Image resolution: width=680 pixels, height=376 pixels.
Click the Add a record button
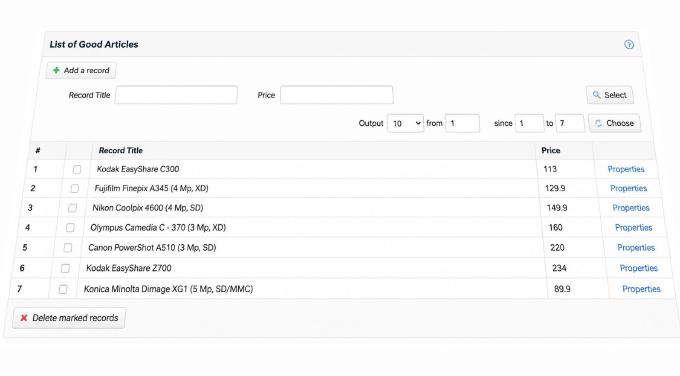[81, 70]
